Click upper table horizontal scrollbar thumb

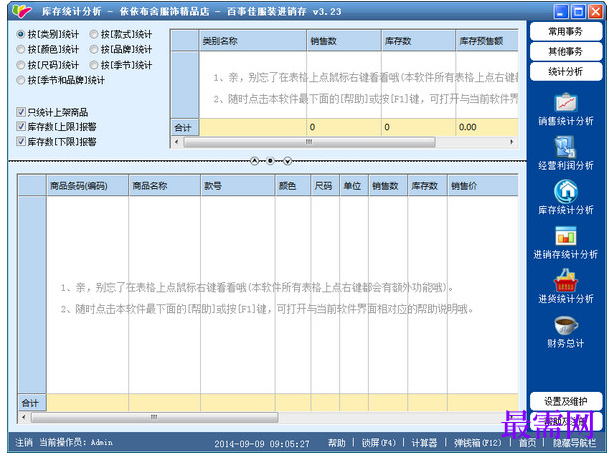(309, 142)
